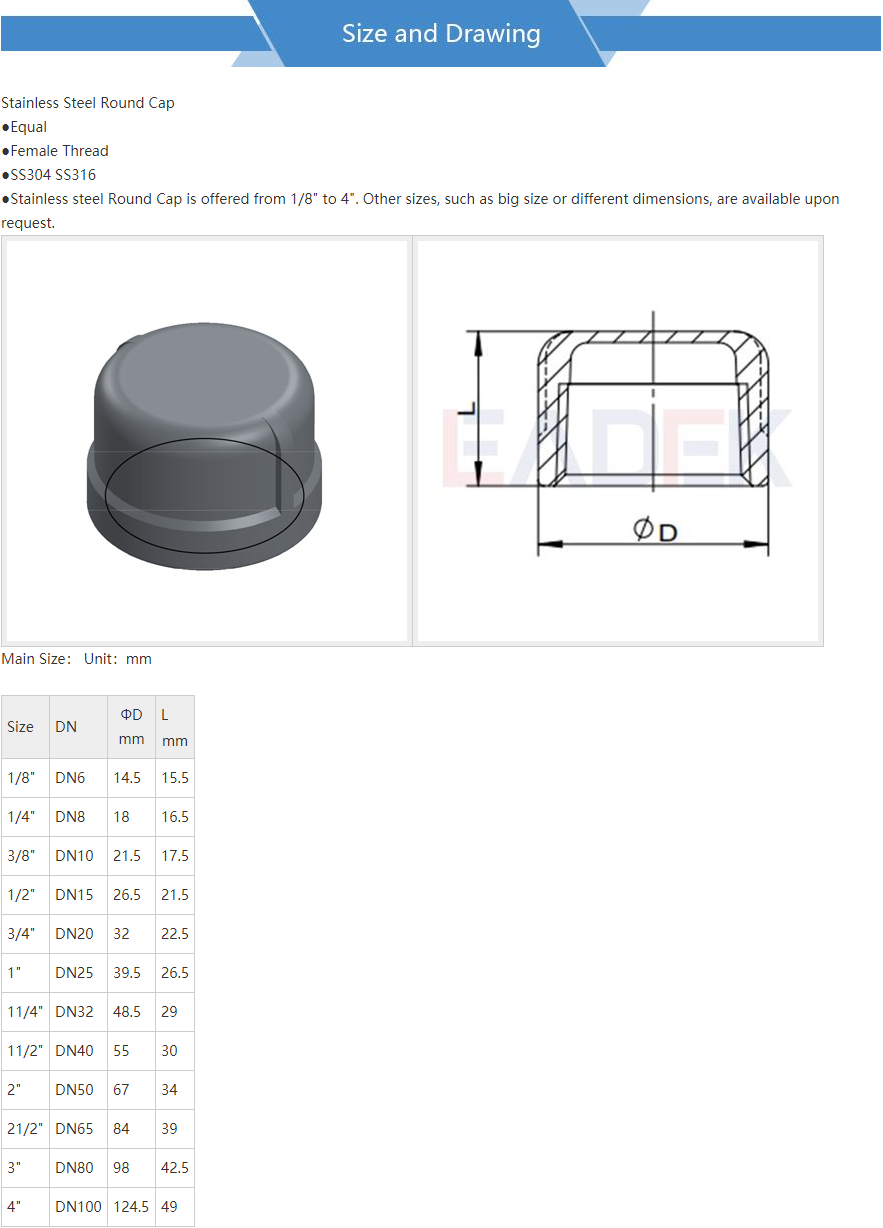The height and width of the screenshot is (1228, 883).
Task: Select the 22.5 length cell
Action: click(175, 934)
